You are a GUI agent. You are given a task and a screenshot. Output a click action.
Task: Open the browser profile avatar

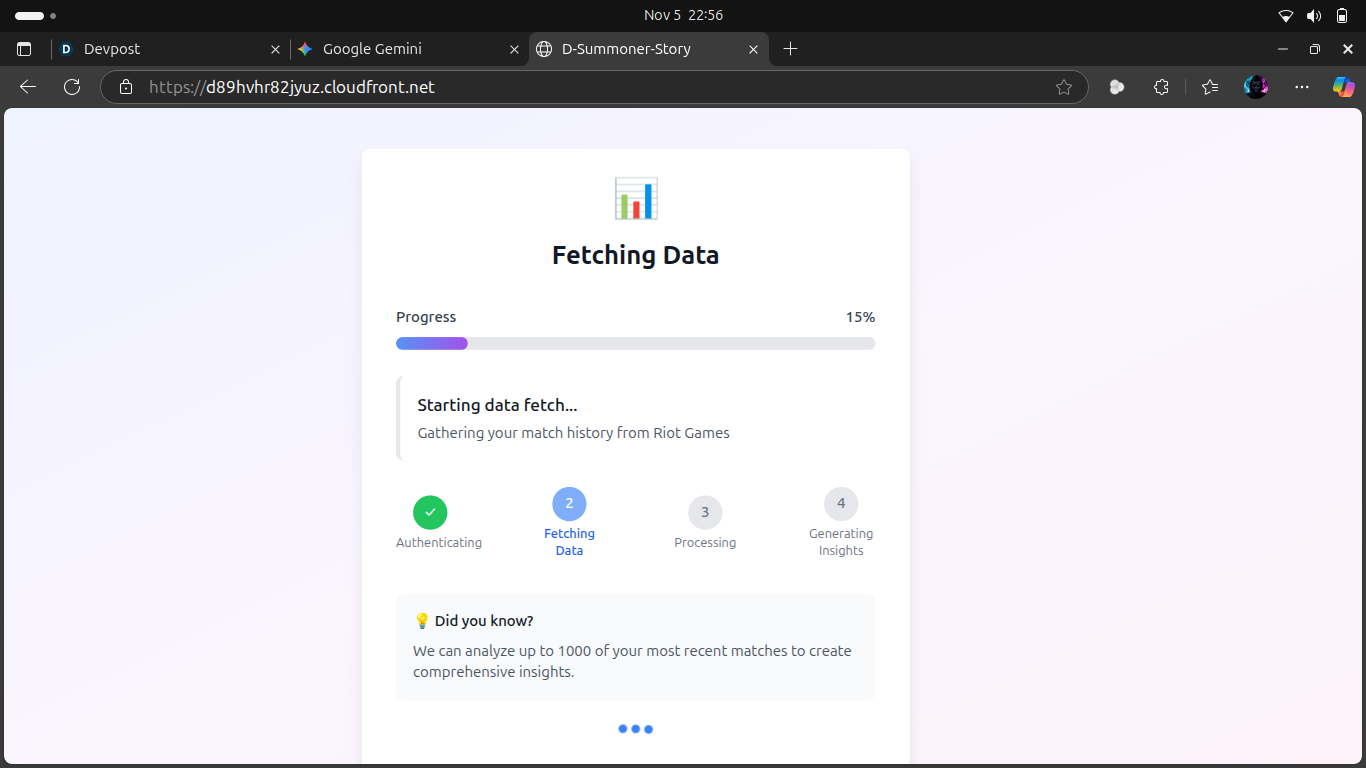[1256, 87]
